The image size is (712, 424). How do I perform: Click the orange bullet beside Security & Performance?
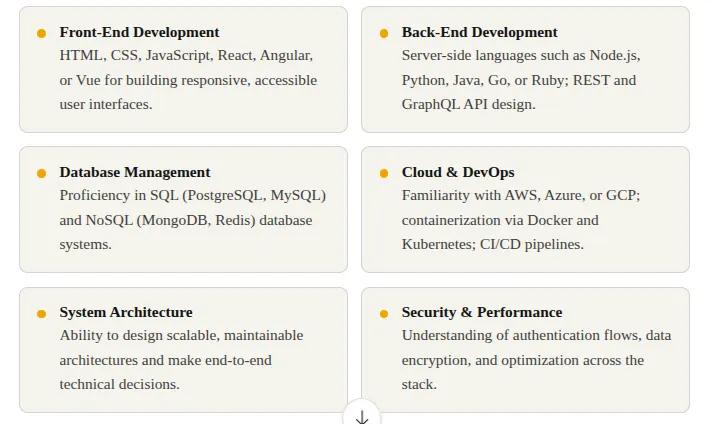point(384,313)
